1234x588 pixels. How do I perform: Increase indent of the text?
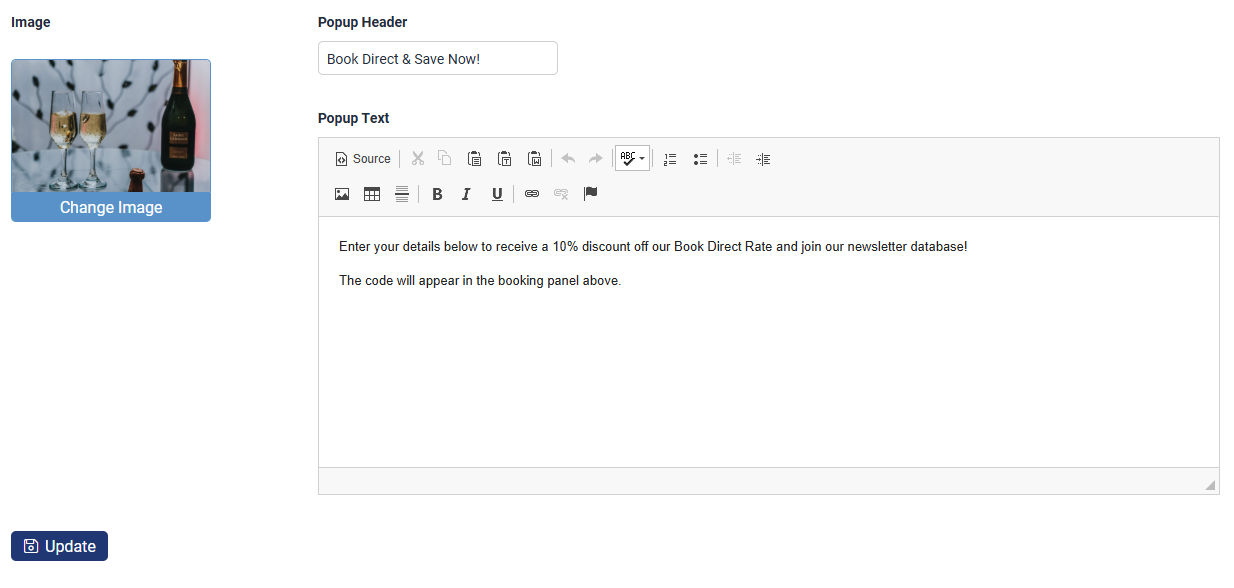pyautogui.click(x=763, y=159)
